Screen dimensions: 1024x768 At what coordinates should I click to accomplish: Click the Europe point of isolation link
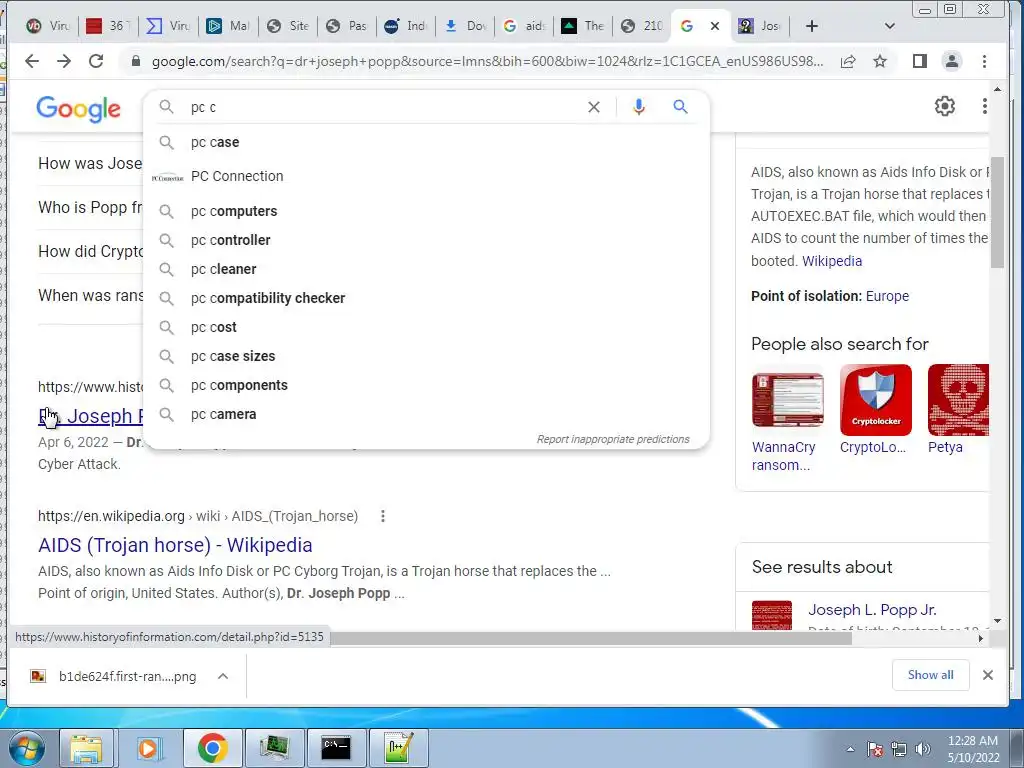coord(887,296)
